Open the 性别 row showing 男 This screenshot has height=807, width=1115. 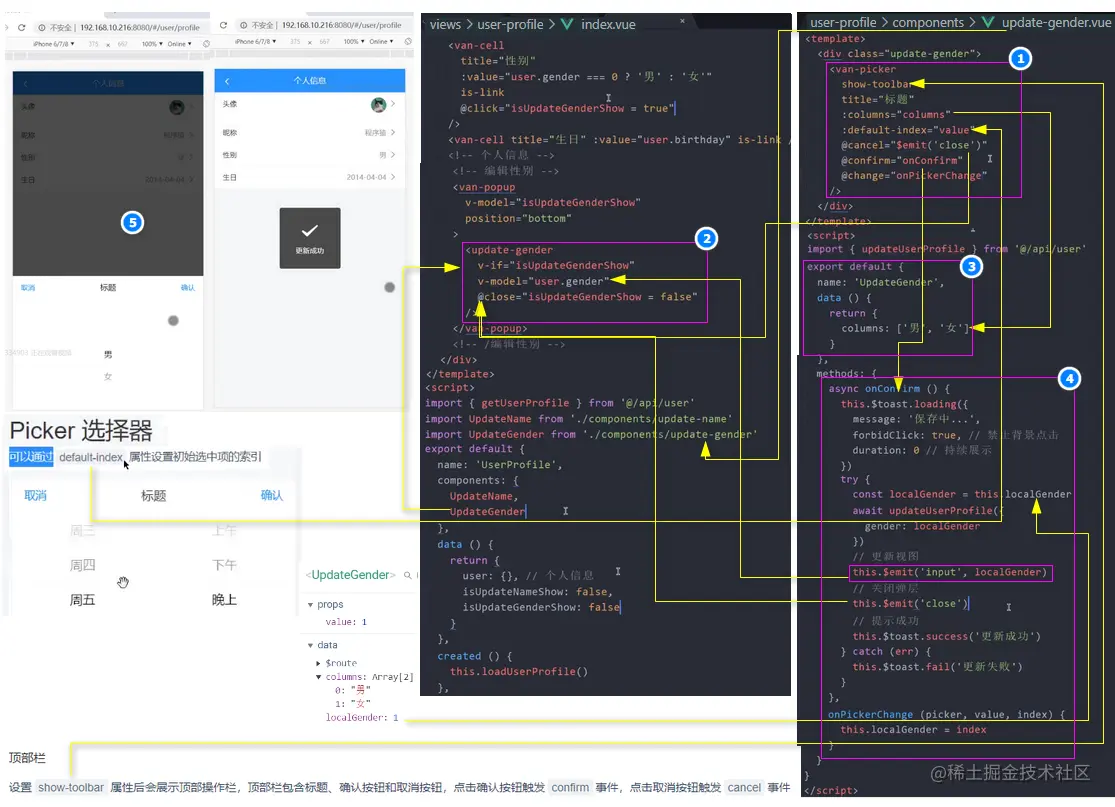click(x=310, y=154)
